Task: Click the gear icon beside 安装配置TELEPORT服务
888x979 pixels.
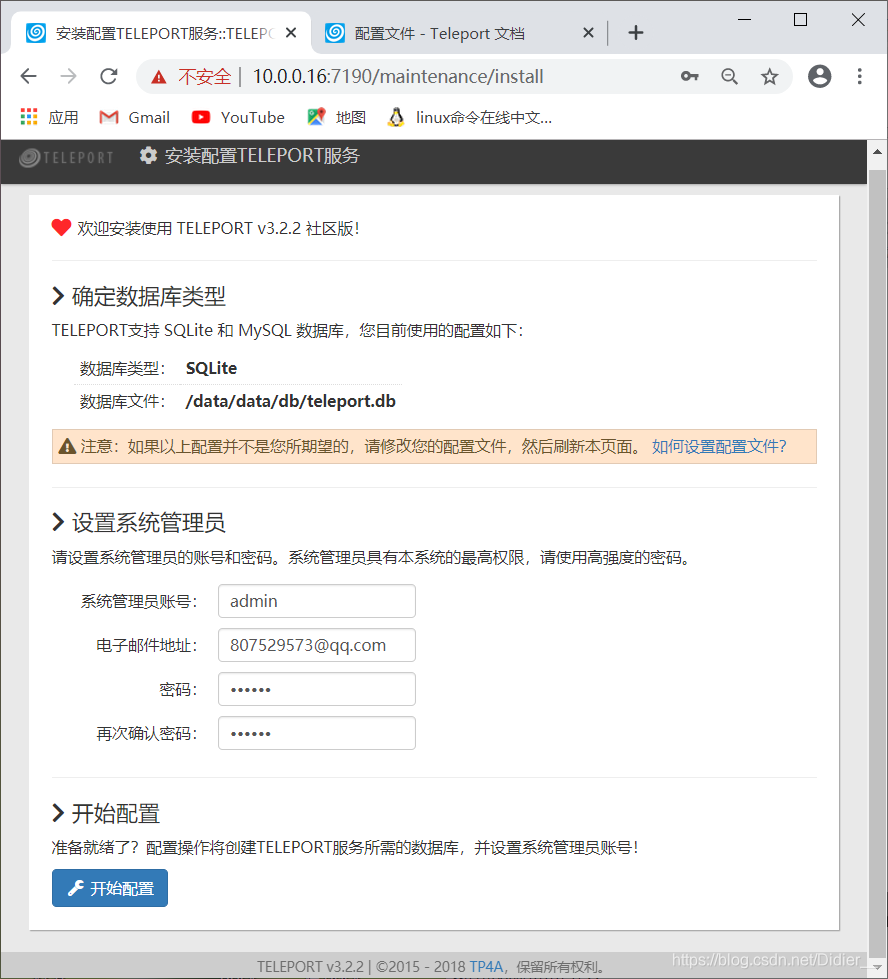Action: pyautogui.click(x=148, y=155)
